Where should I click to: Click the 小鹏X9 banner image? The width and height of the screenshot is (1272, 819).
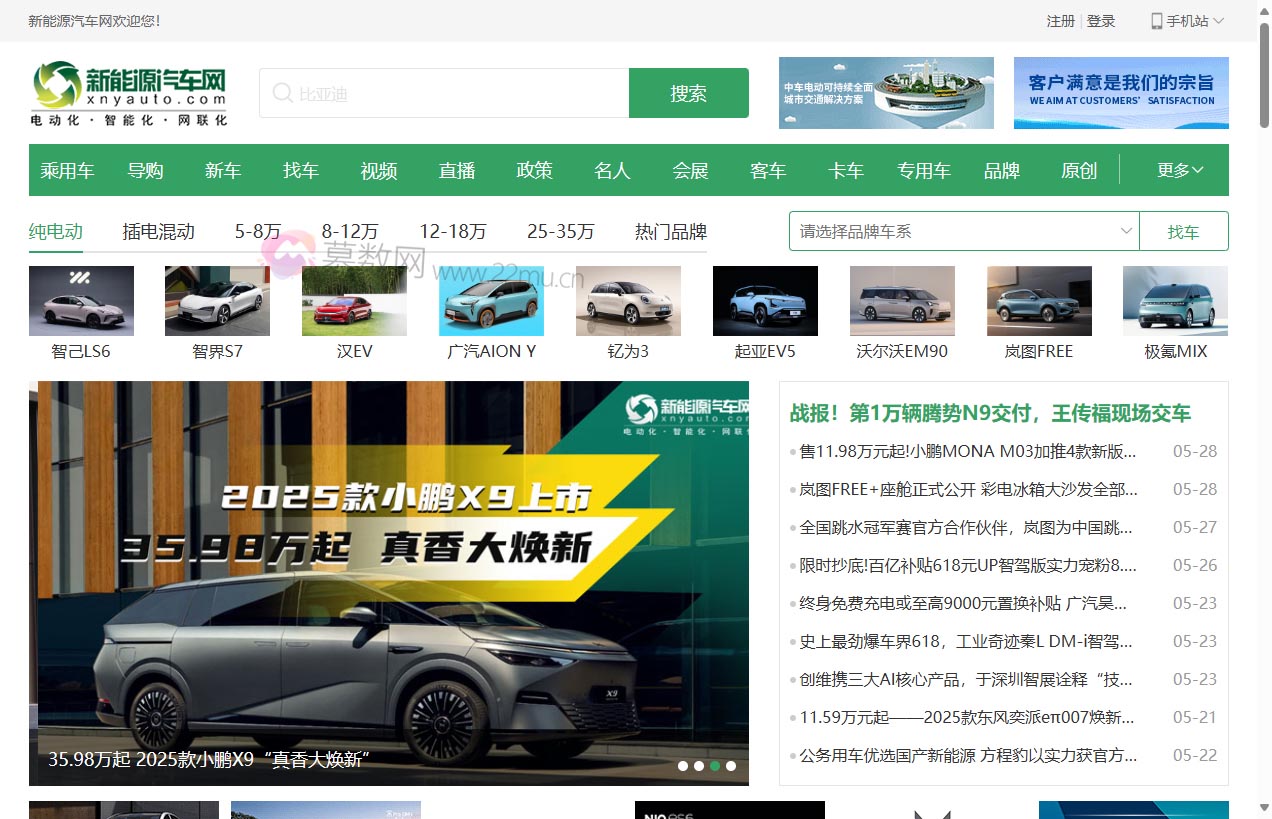click(389, 582)
